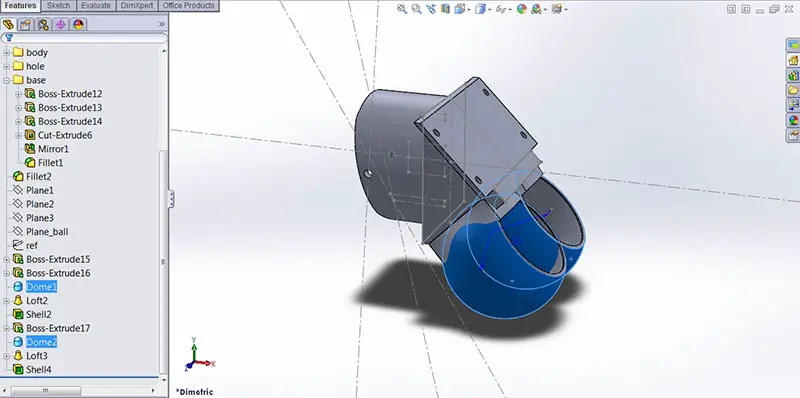Expand Boss-Extrude12 in the tree
This screenshot has width=800, height=398.
(x=18, y=94)
